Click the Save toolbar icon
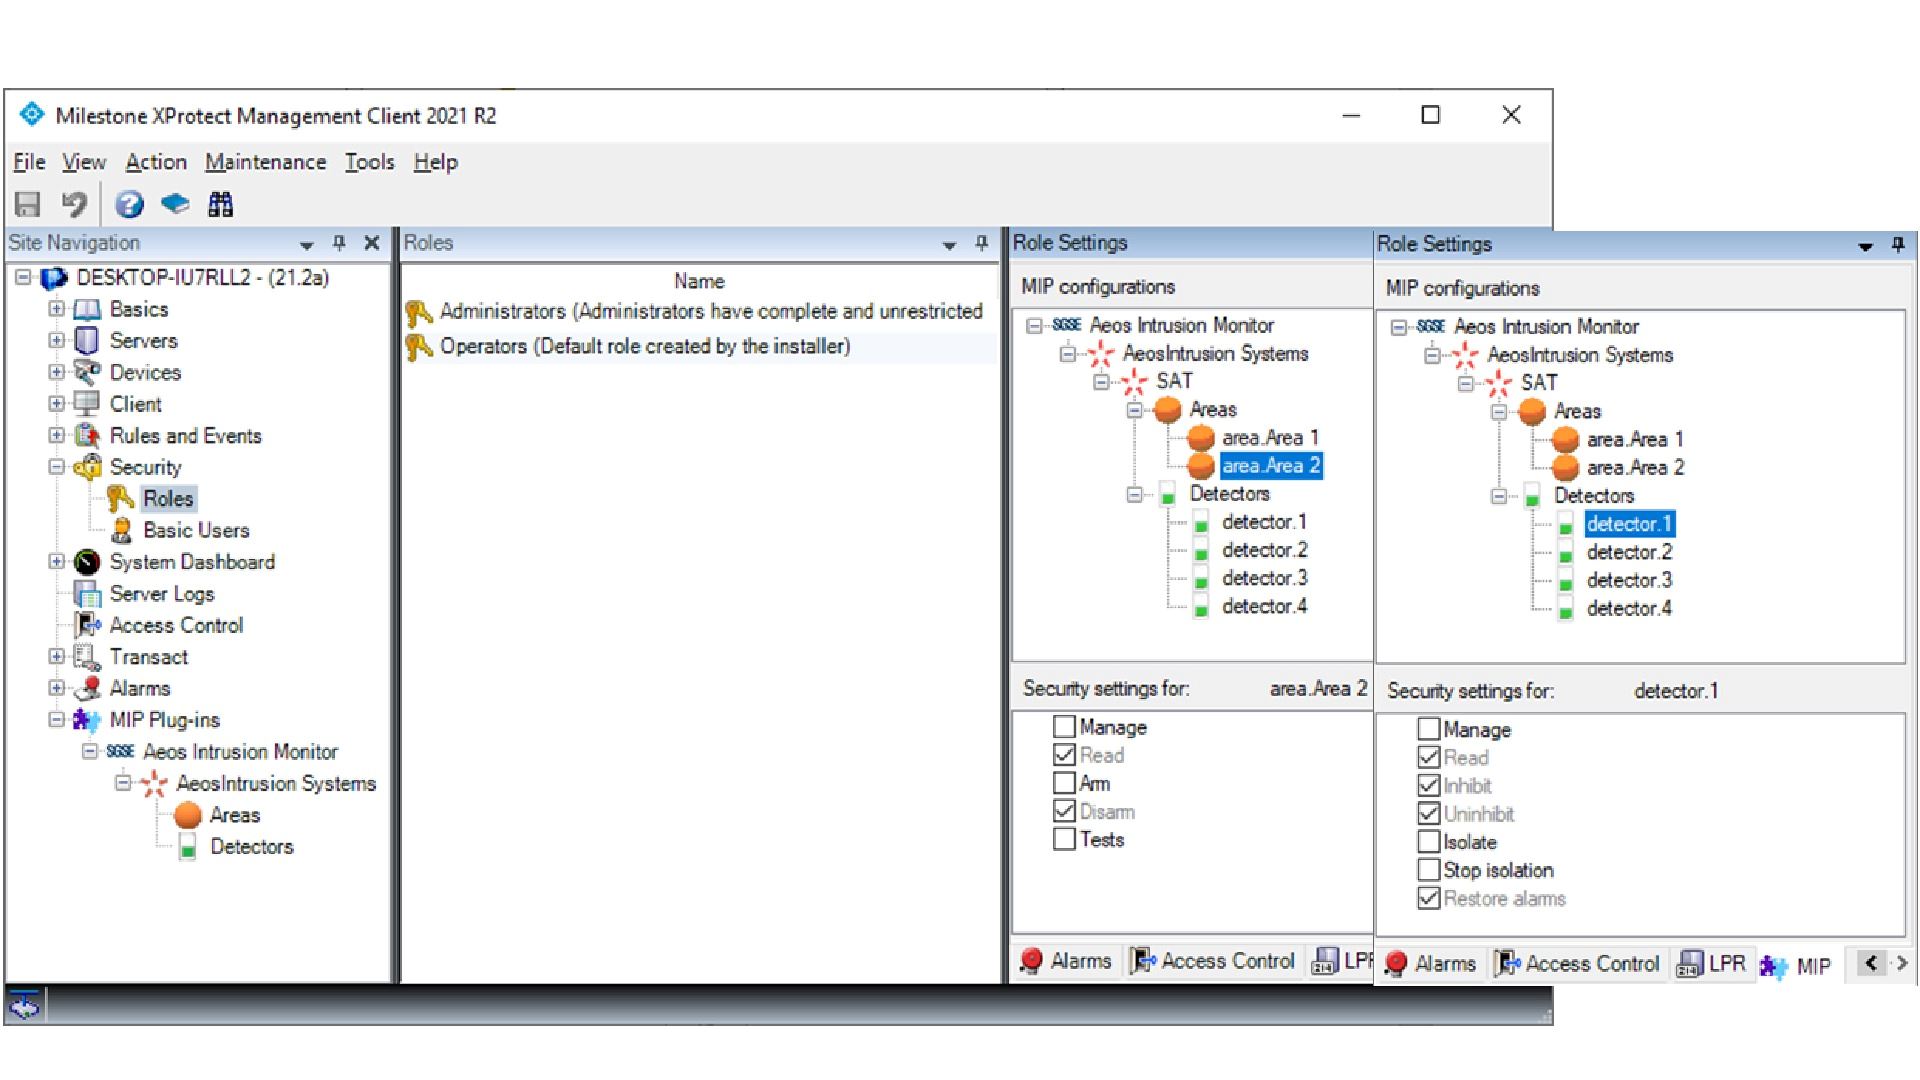1920x1080 pixels. (x=28, y=204)
